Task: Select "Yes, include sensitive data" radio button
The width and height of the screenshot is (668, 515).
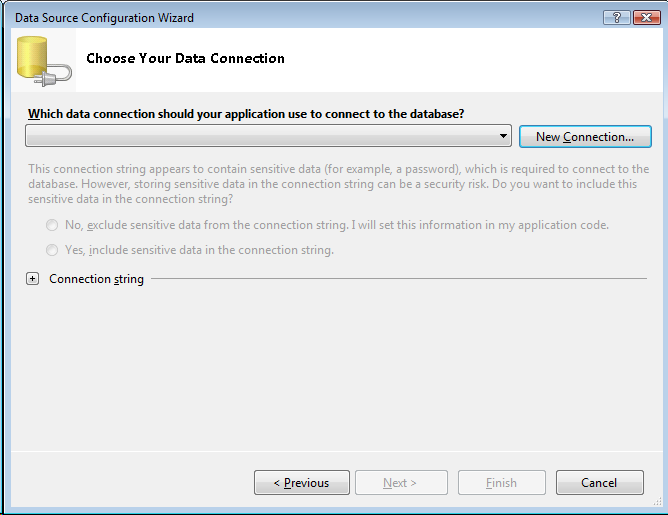Action: coord(52,250)
